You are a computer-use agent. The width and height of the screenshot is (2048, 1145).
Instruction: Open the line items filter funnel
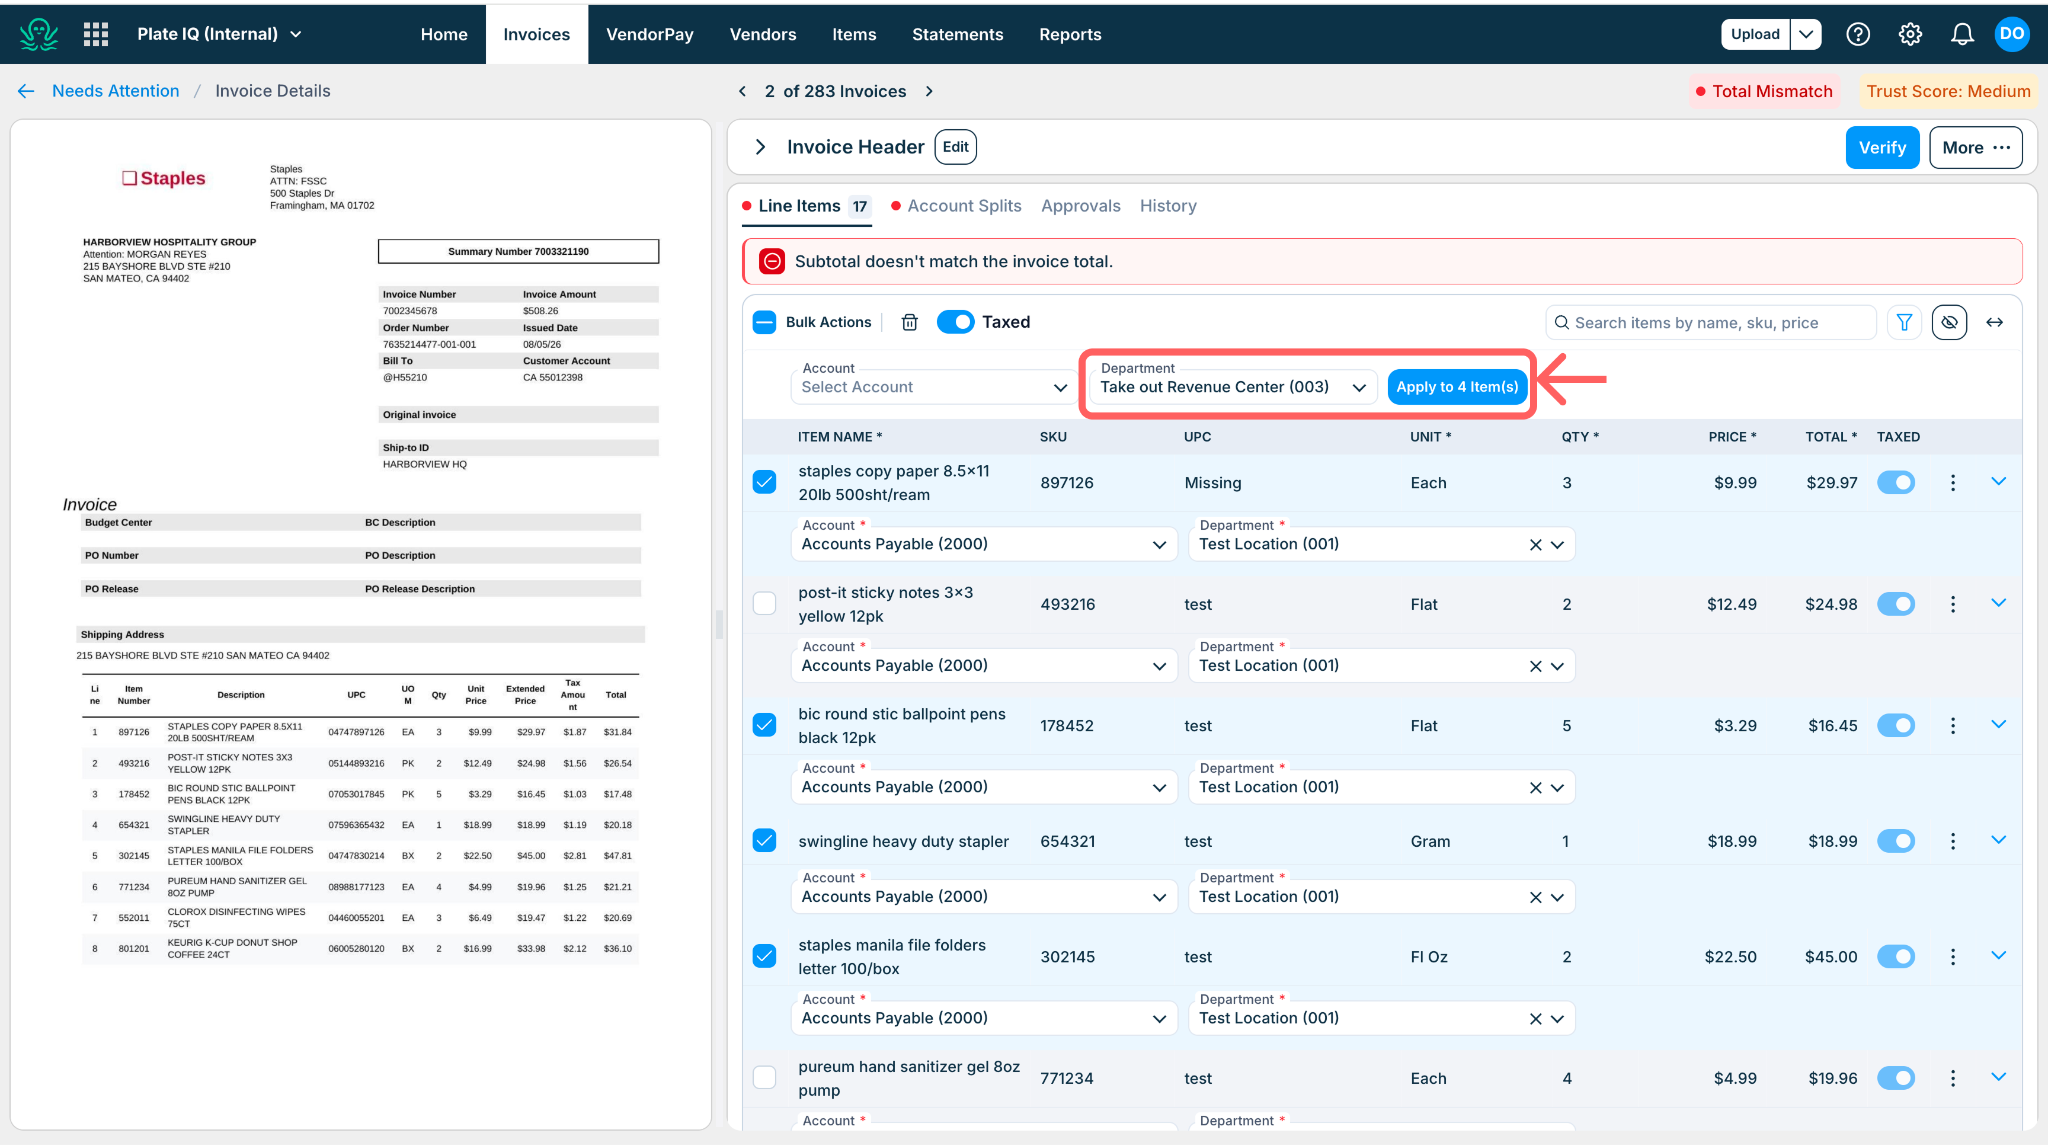pos(1904,322)
